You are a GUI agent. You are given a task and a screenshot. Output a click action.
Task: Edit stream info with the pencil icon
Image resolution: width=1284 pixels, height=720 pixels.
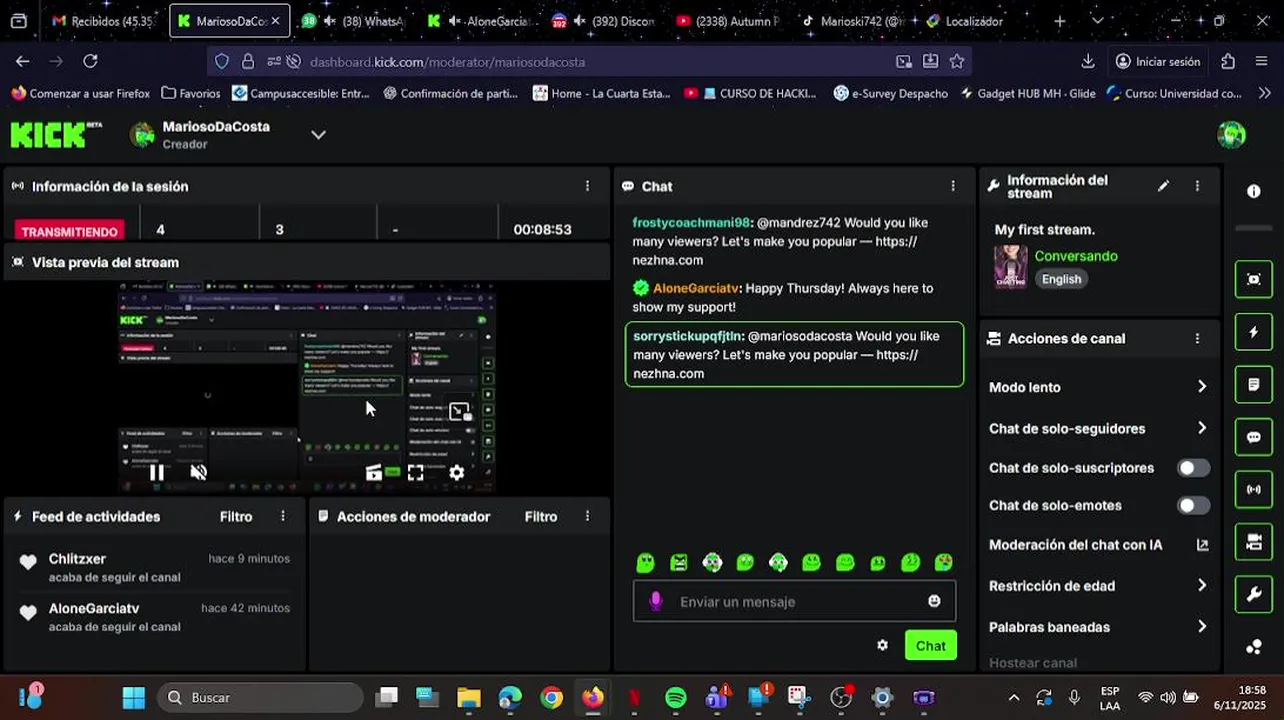click(x=1163, y=186)
